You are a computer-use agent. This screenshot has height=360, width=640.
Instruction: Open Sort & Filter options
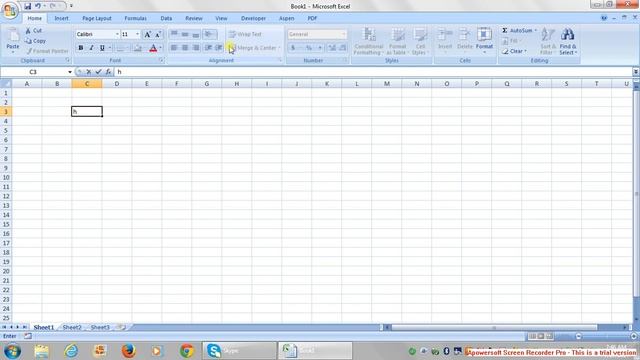click(x=548, y=41)
